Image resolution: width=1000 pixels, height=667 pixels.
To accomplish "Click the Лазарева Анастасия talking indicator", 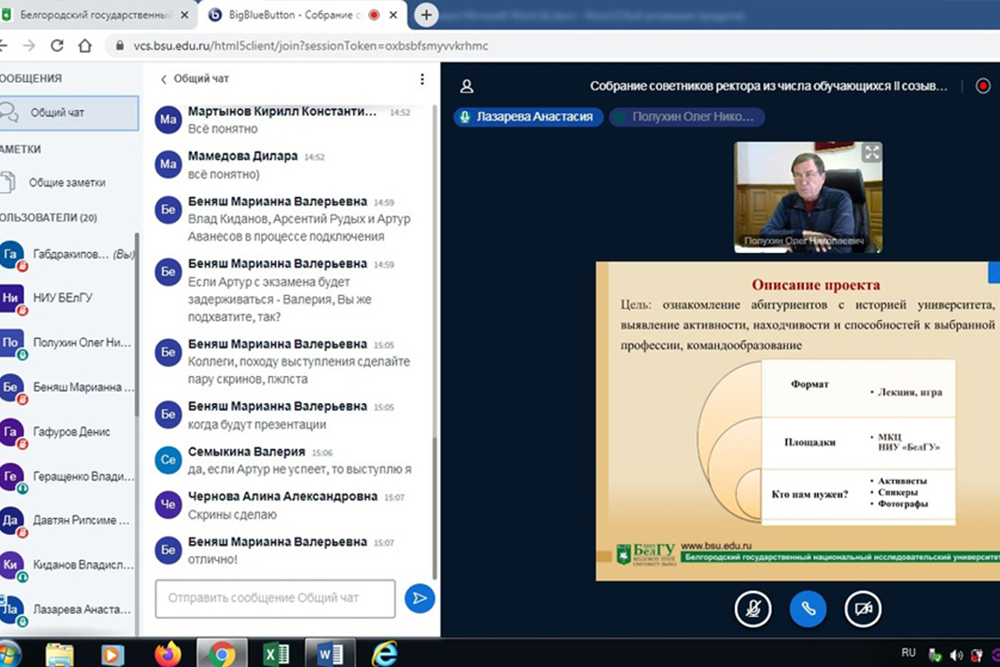I will pyautogui.click(x=526, y=117).
